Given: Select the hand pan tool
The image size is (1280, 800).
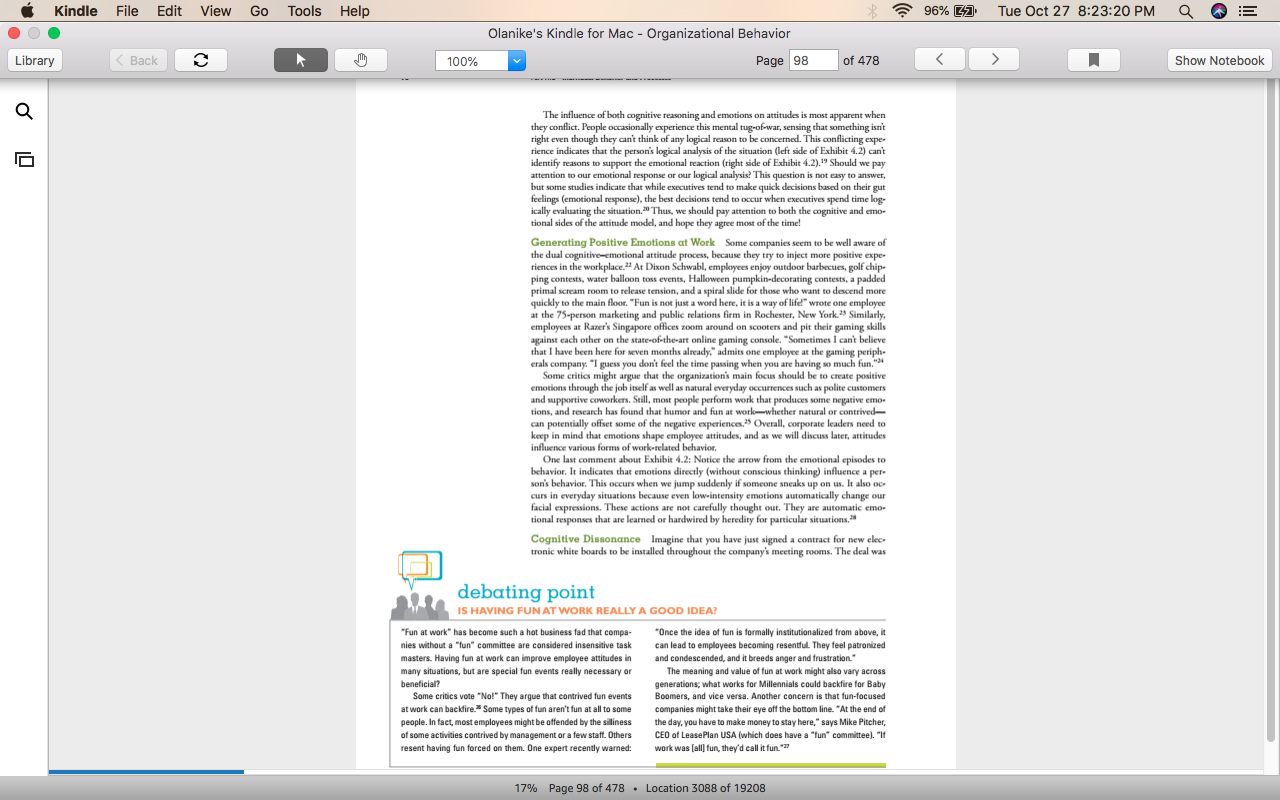Looking at the screenshot, I should coord(361,60).
